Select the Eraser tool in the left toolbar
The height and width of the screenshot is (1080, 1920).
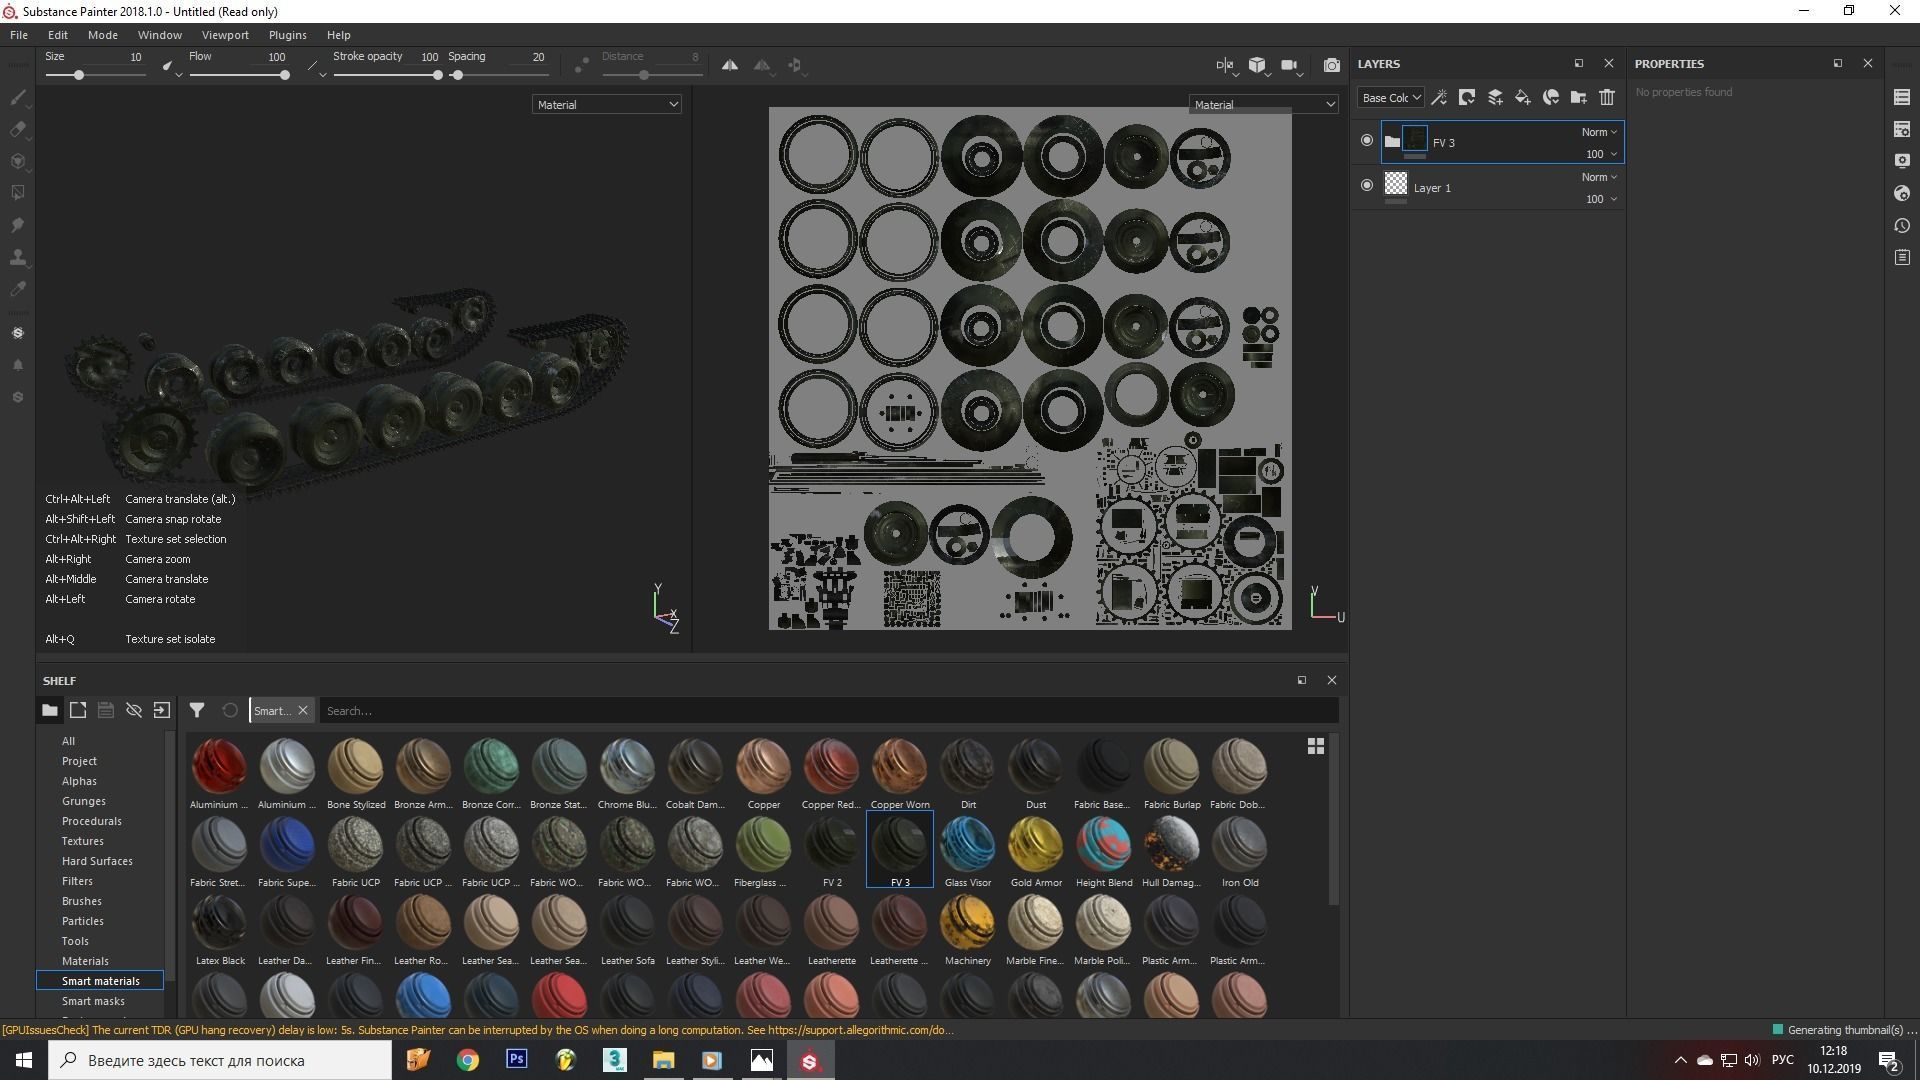(17, 129)
